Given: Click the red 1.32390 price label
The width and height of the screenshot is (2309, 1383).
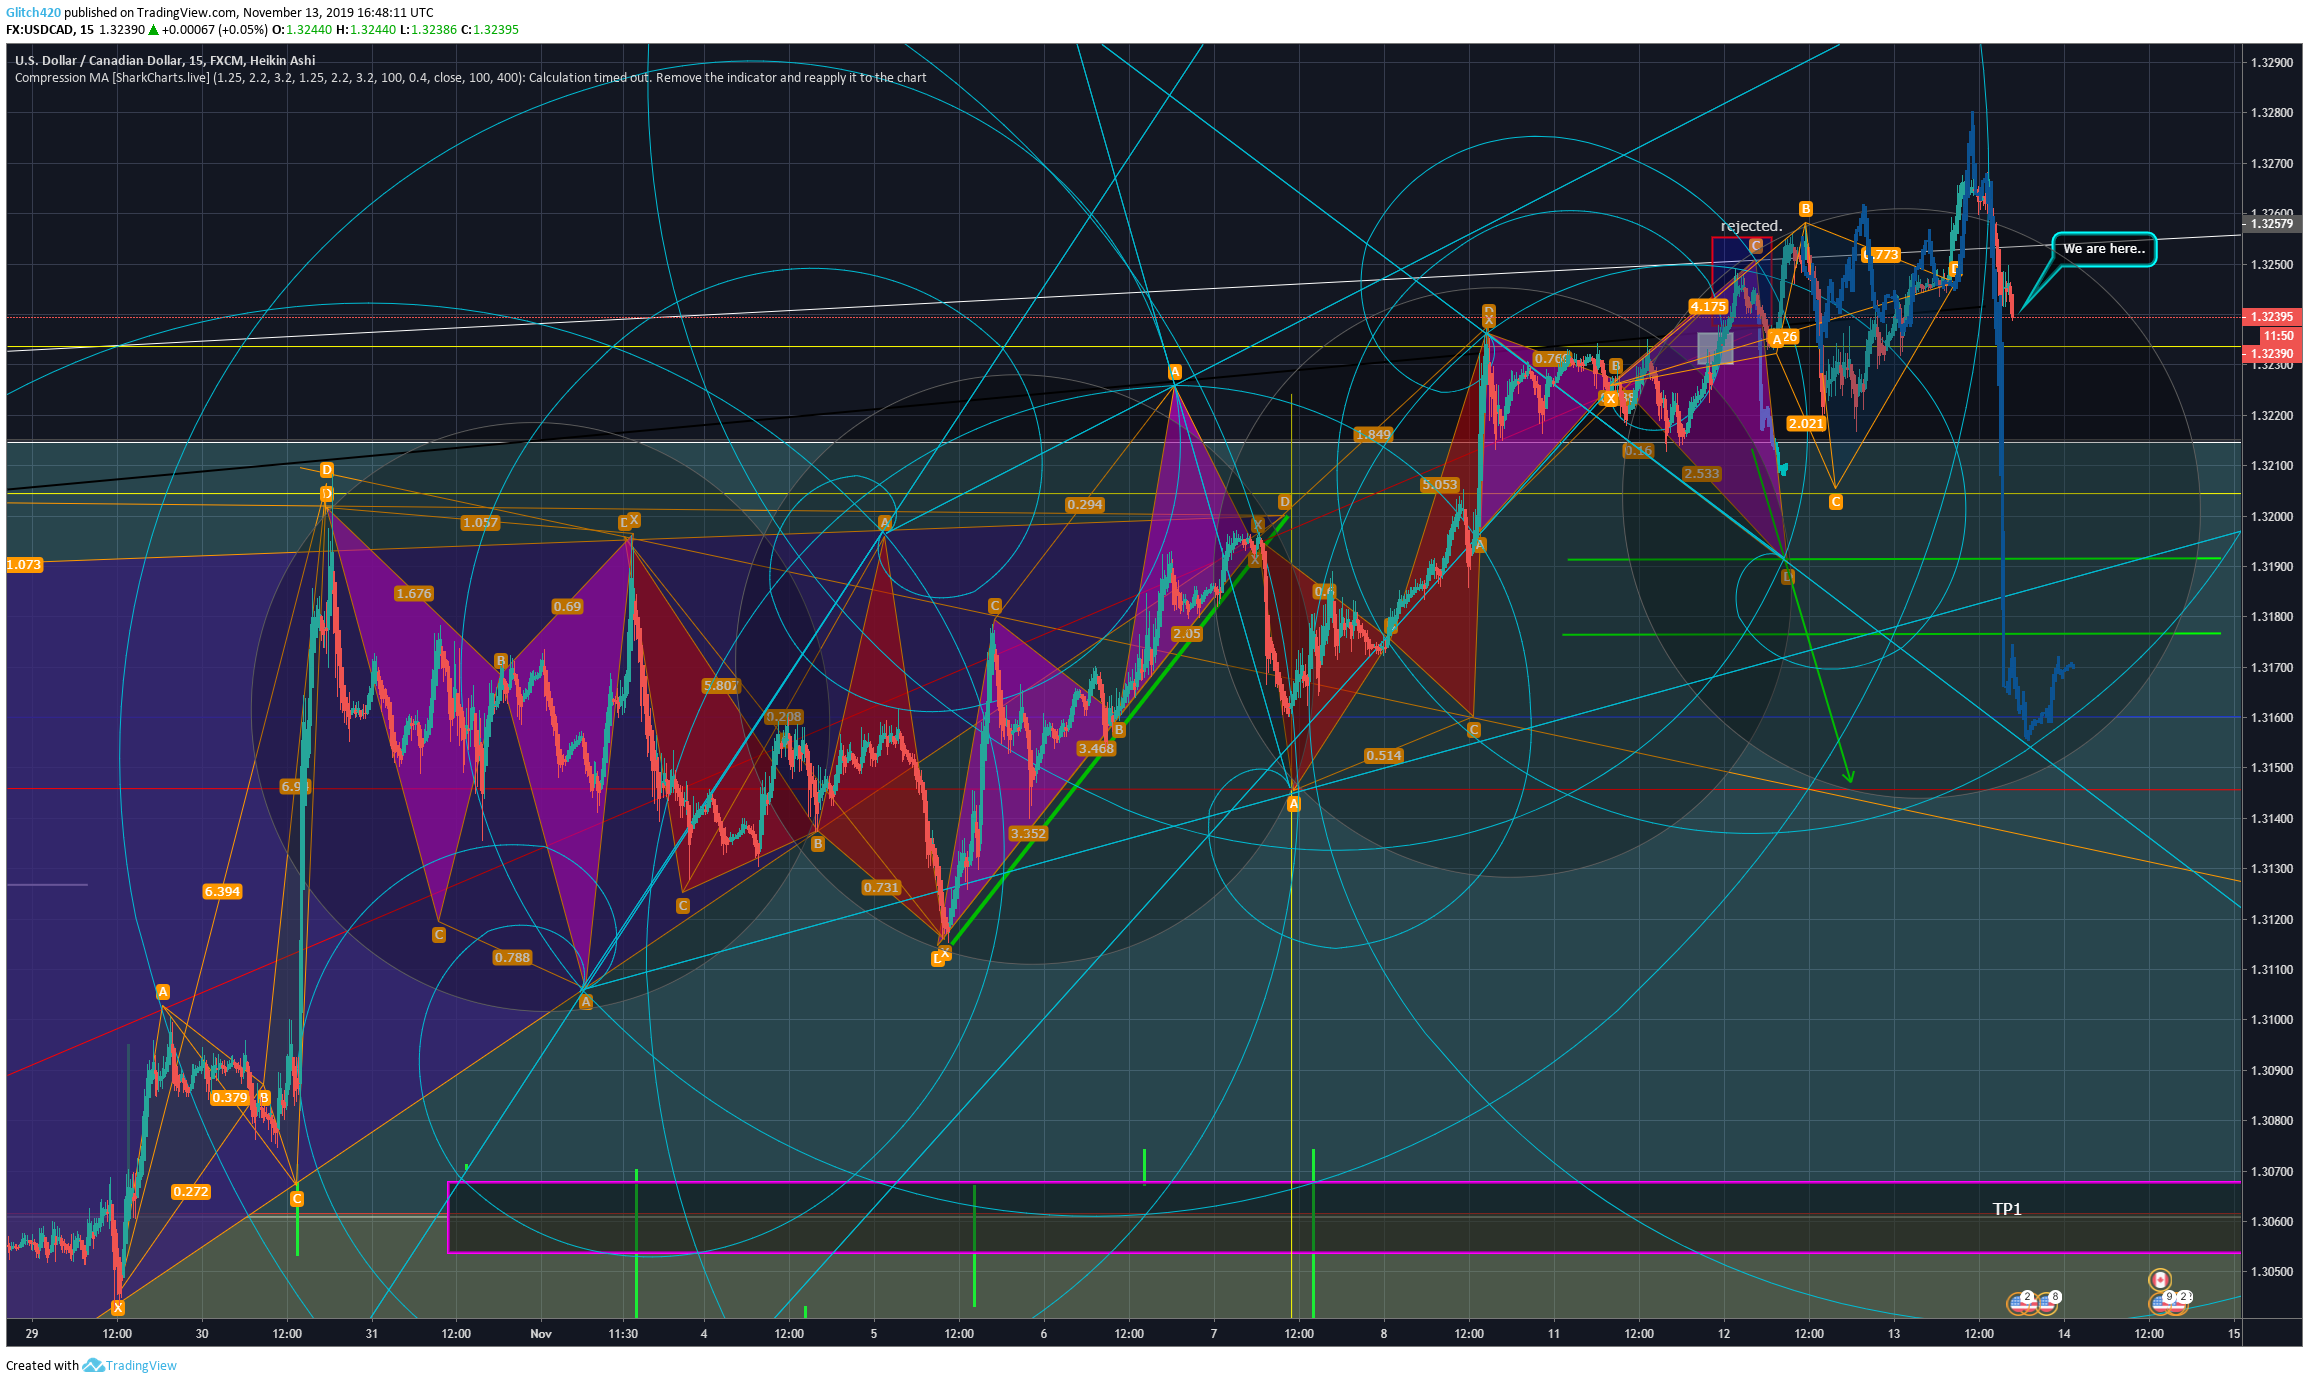Looking at the screenshot, I should (2272, 354).
